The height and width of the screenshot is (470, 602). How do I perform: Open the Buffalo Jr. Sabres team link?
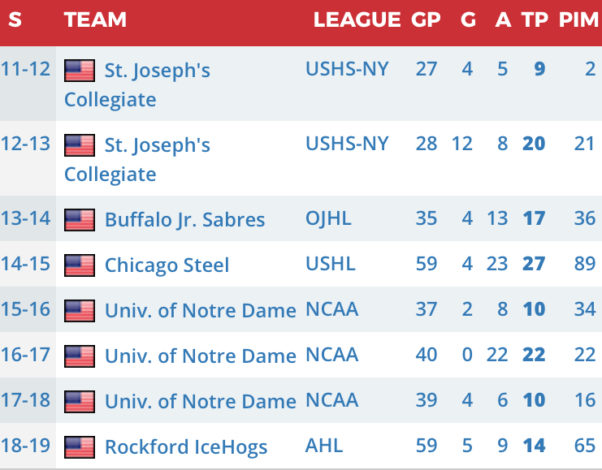(x=185, y=220)
